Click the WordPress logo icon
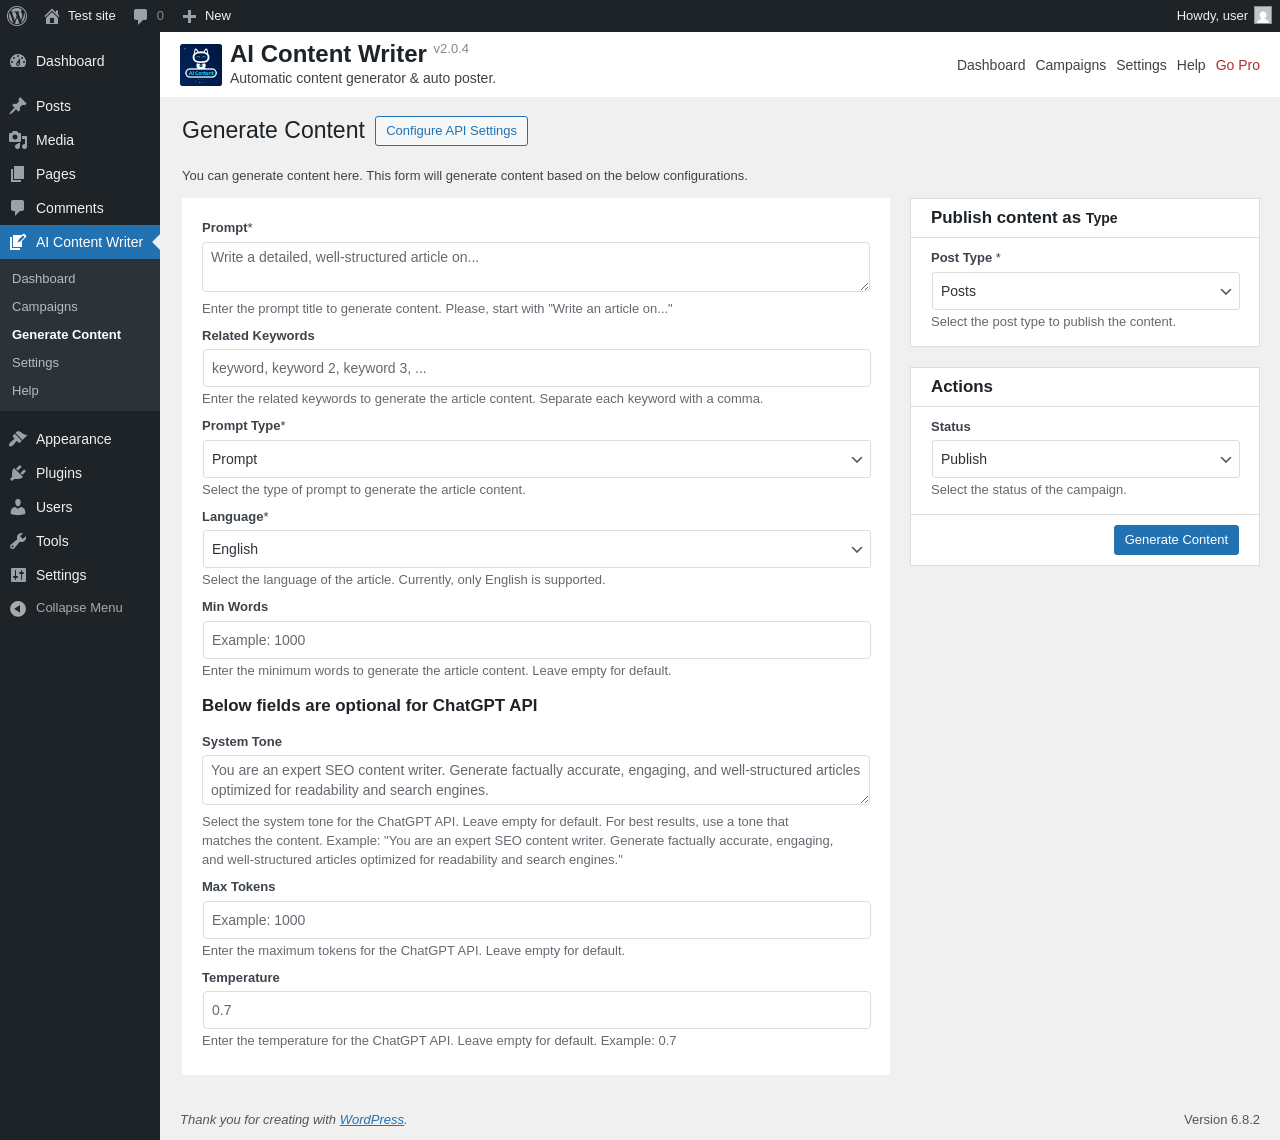The height and width of the screenshot is (1140, 1280). pos(17,16)
